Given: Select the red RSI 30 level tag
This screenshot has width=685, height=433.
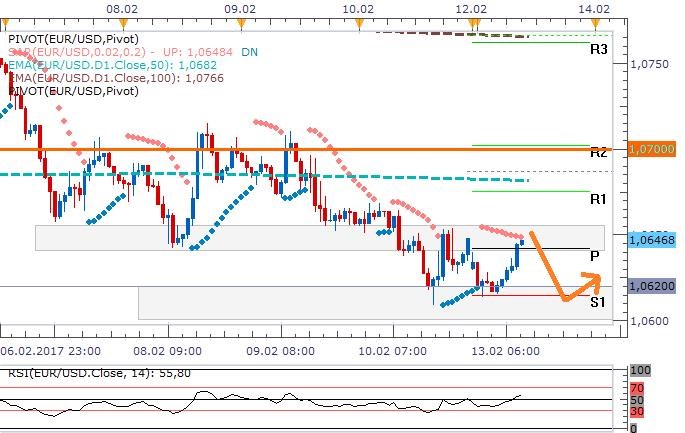Looking at the screenshot, I should (636, 411).
